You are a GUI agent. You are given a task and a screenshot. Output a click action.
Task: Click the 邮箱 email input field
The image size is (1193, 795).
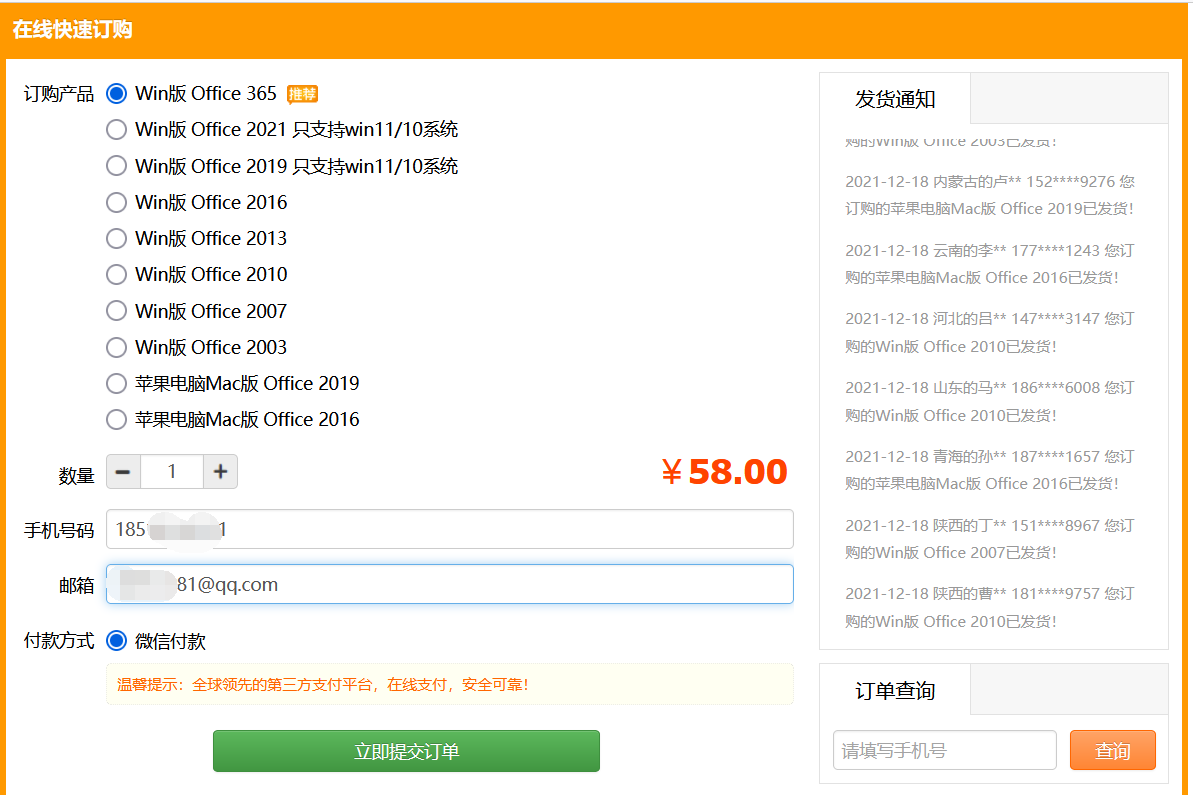click(450, 584)
